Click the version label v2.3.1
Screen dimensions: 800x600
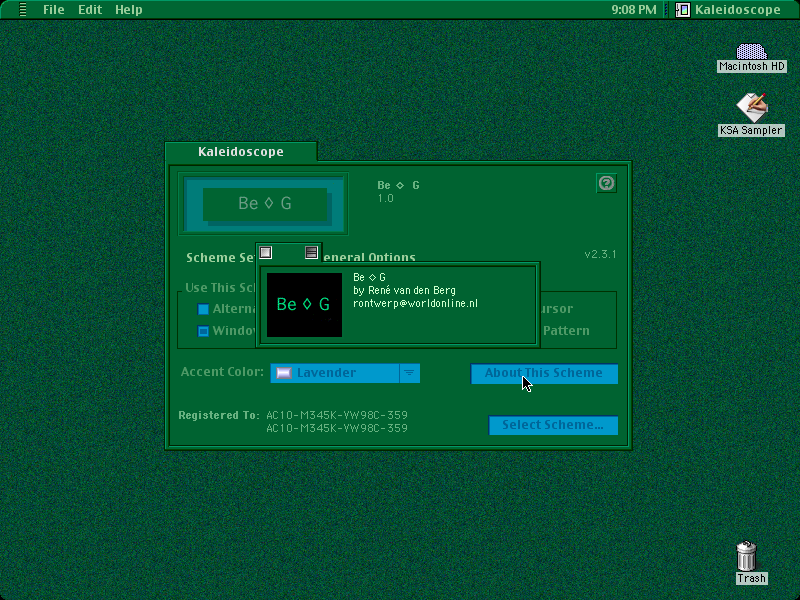(600, 254)
